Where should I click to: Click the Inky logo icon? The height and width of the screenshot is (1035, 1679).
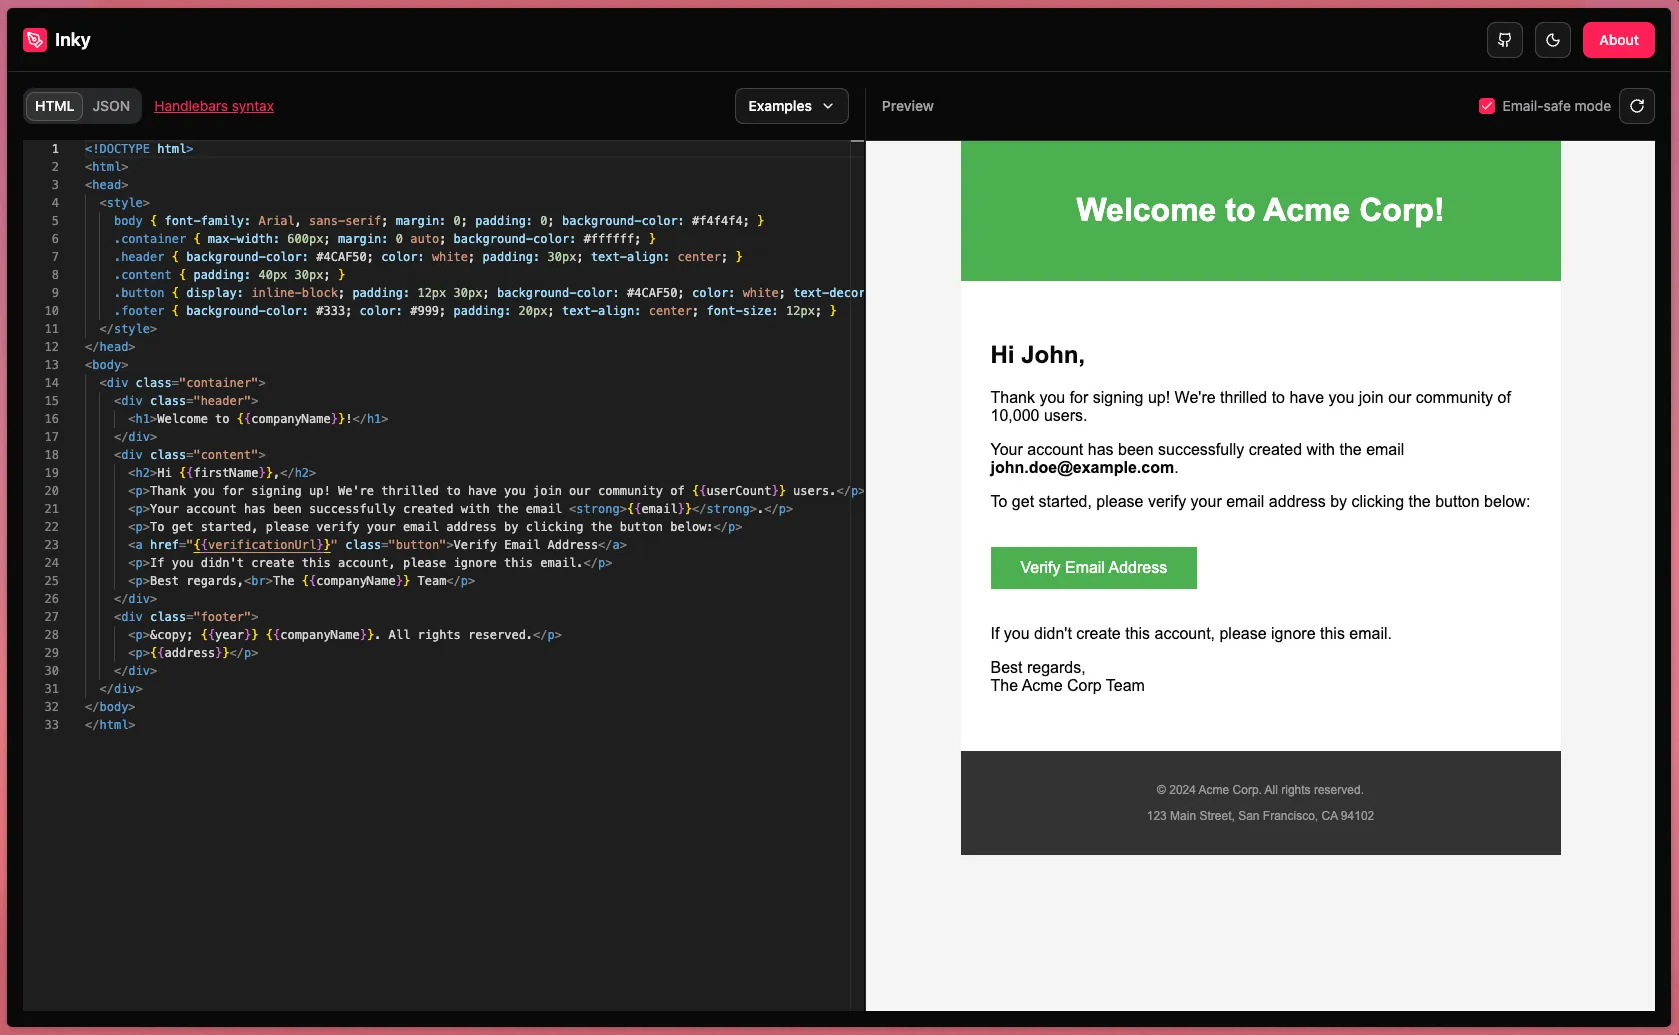pyautogui.click(x=35, y=40)
